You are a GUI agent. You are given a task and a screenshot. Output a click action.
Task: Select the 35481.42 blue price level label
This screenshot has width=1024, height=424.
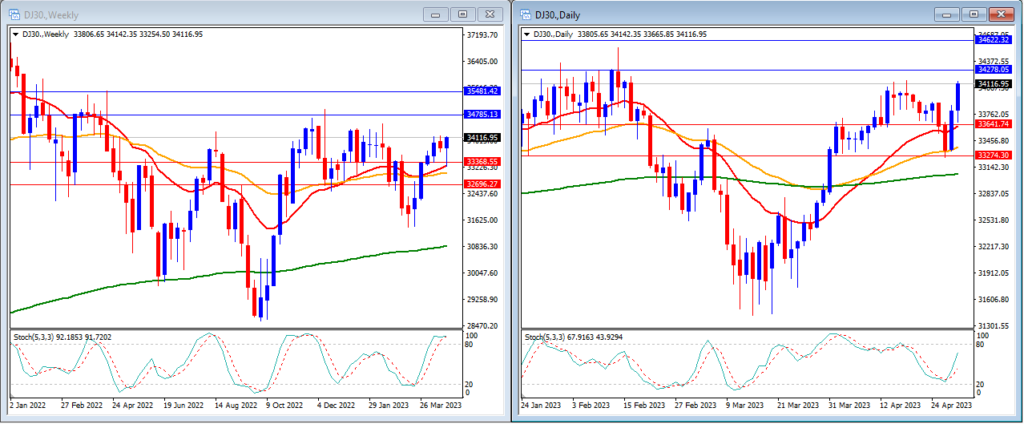[x=482, y=91]
